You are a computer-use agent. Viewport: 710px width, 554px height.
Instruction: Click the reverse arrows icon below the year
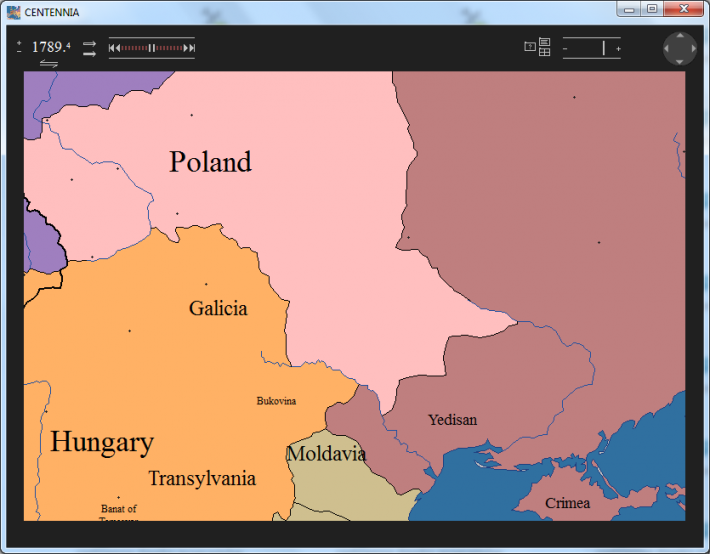(x=48, y=63)
